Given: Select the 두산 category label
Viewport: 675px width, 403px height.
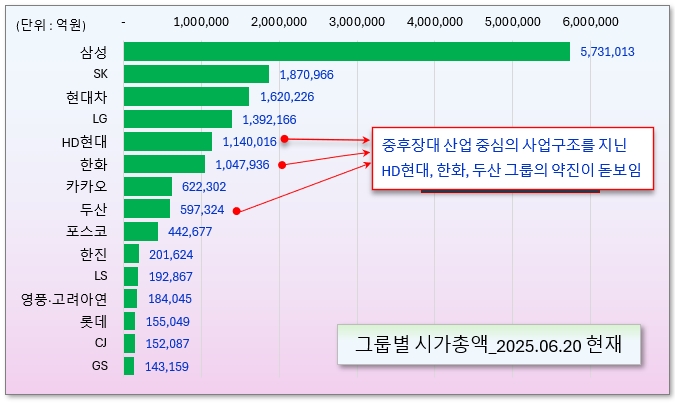Looking at the screenshot, I should 93,209.
